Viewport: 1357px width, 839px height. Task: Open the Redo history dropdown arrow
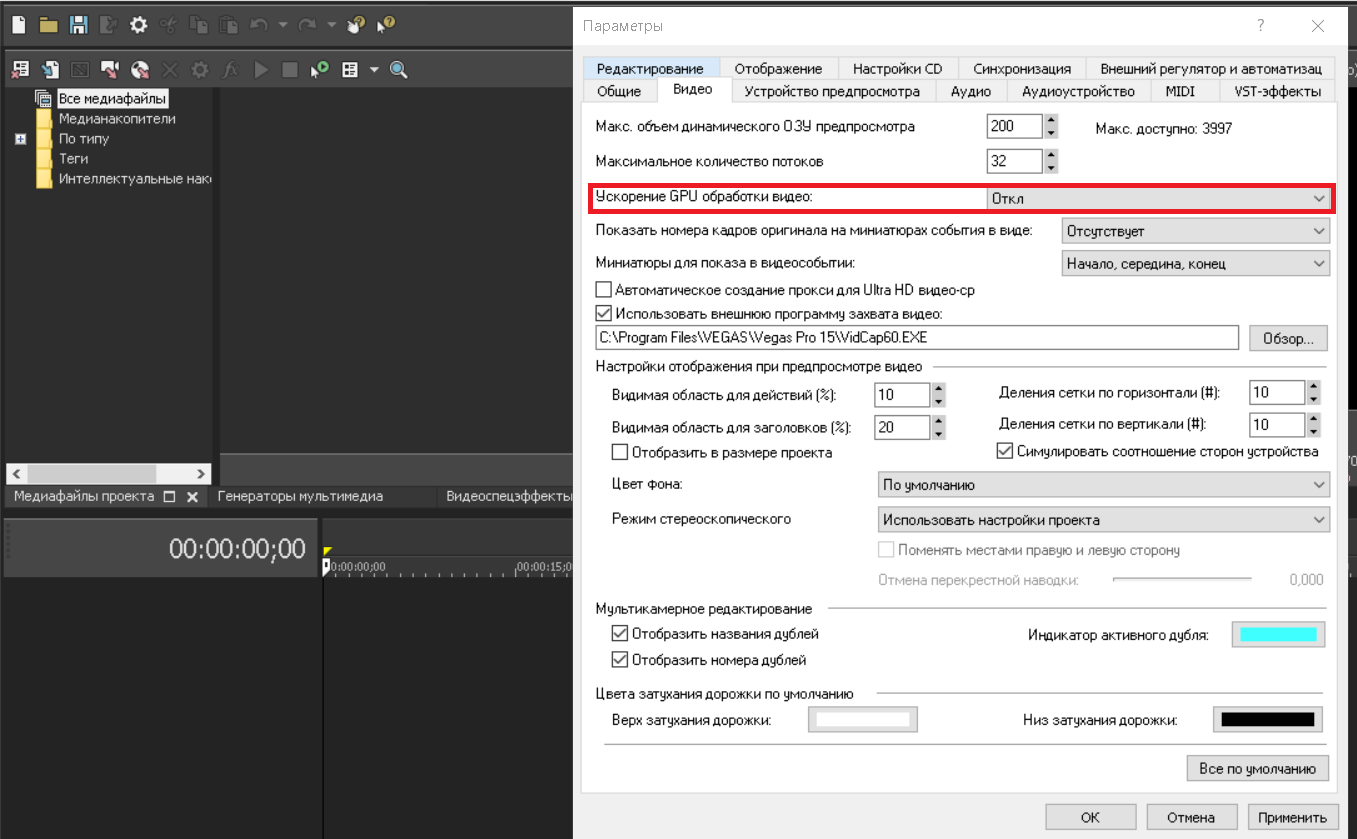click(332, 24)
